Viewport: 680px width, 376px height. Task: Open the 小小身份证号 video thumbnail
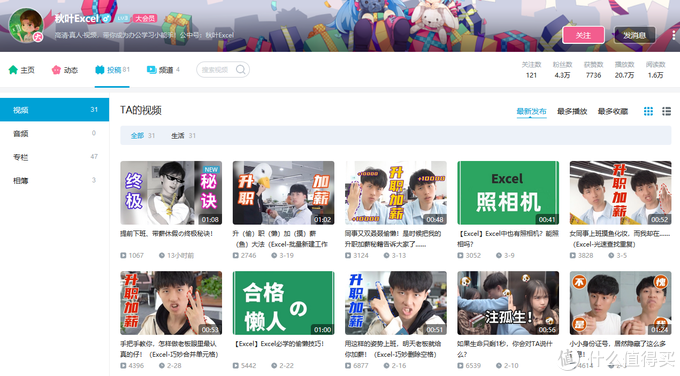pyautogui.click(x=620, y=303)
